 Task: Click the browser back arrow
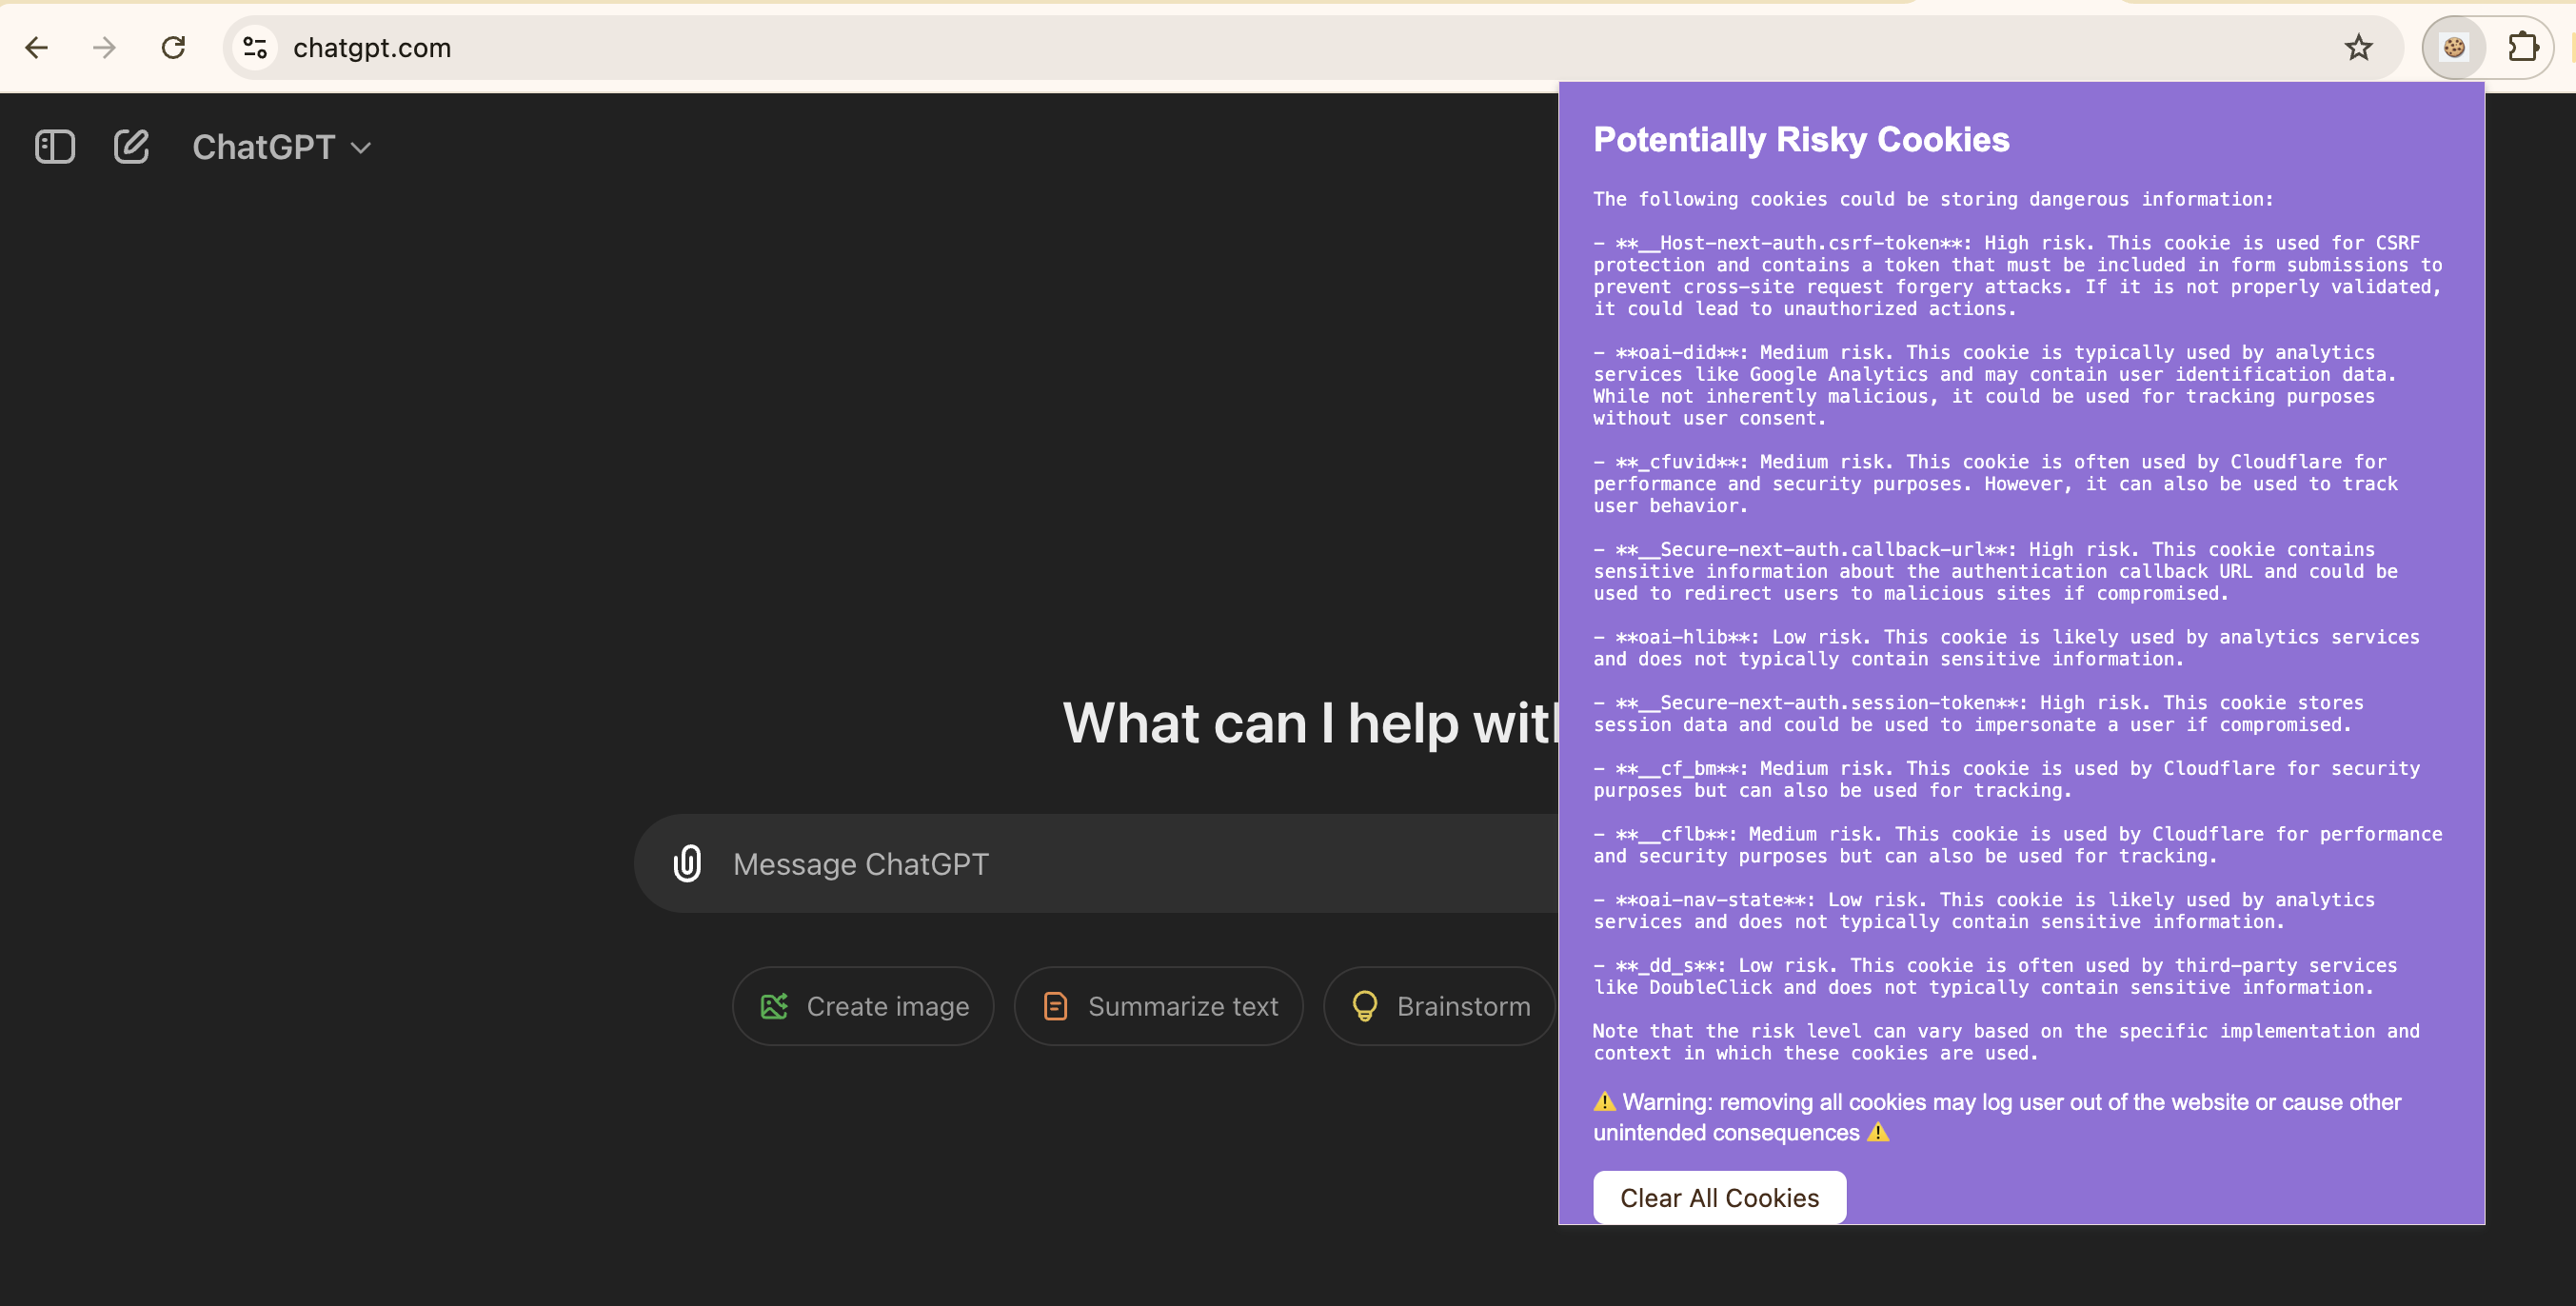(x=37, y=47)
